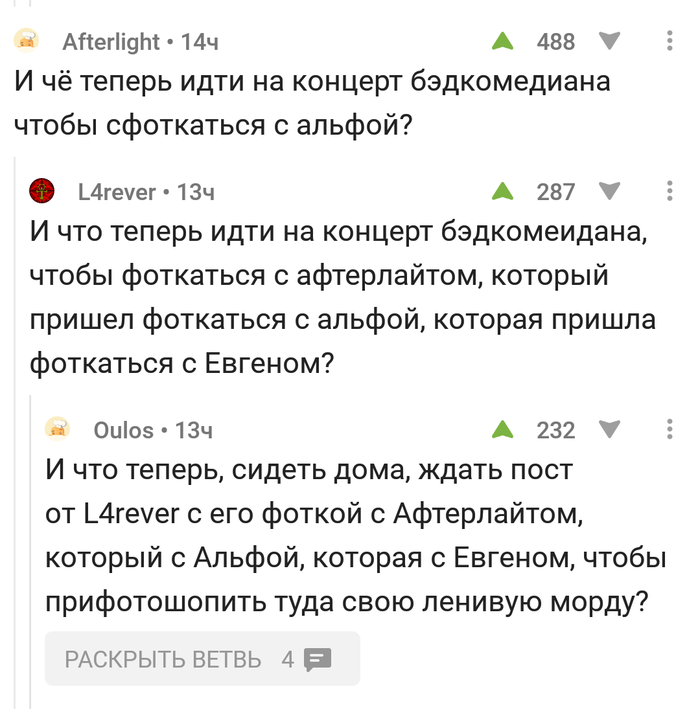Viewport: 700px width, 709px height.
Task: Upvote L4rever's comment
Action: pos(502,191)
